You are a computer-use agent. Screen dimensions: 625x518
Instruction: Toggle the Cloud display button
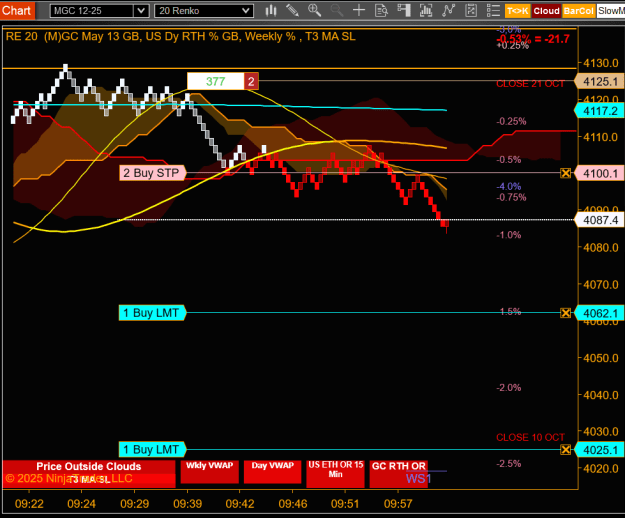coord(546,11)
